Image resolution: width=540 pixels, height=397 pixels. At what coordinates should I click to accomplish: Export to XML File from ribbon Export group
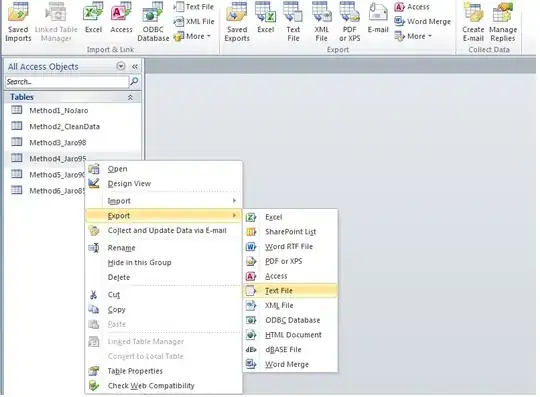[x=321, y=22]
